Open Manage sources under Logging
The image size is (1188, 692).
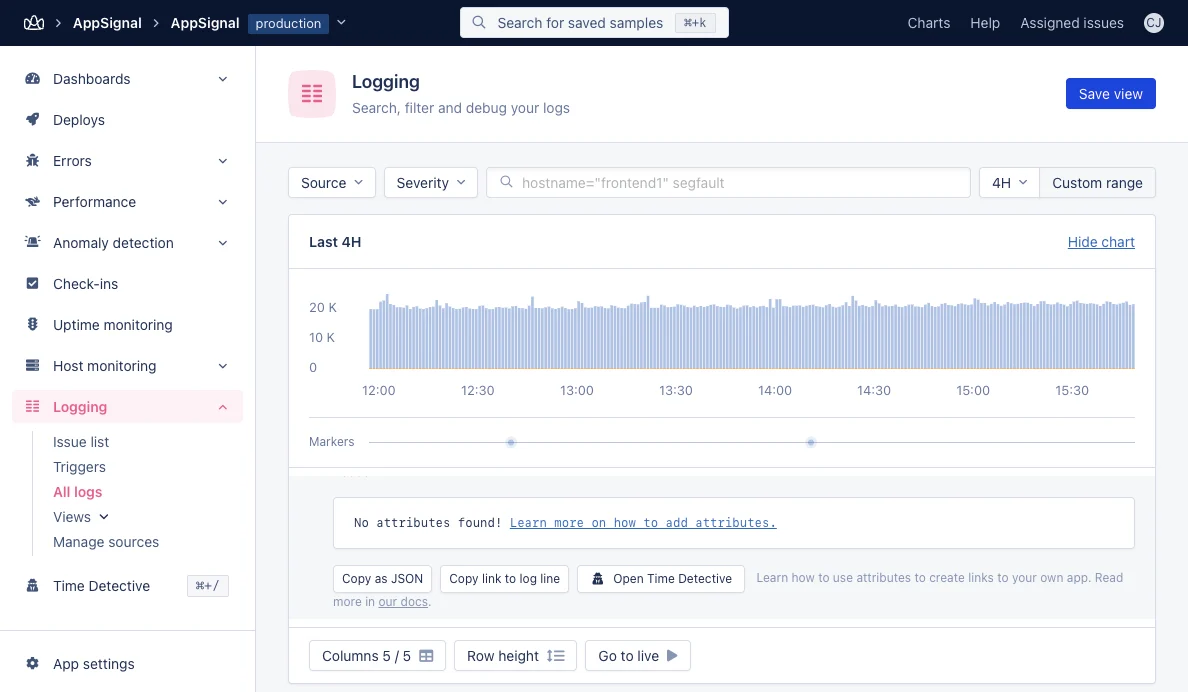click(x=106, y=542)
